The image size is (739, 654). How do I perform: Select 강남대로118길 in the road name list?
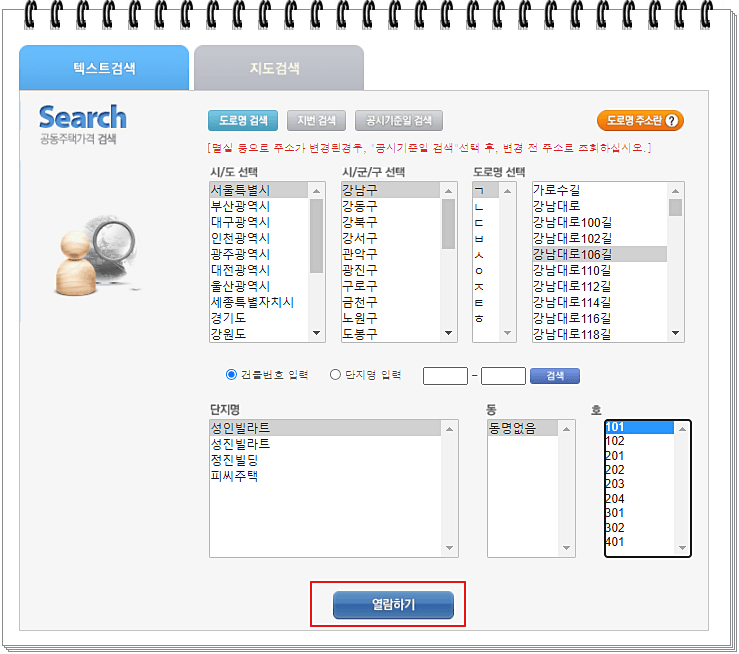coord(599,334)
